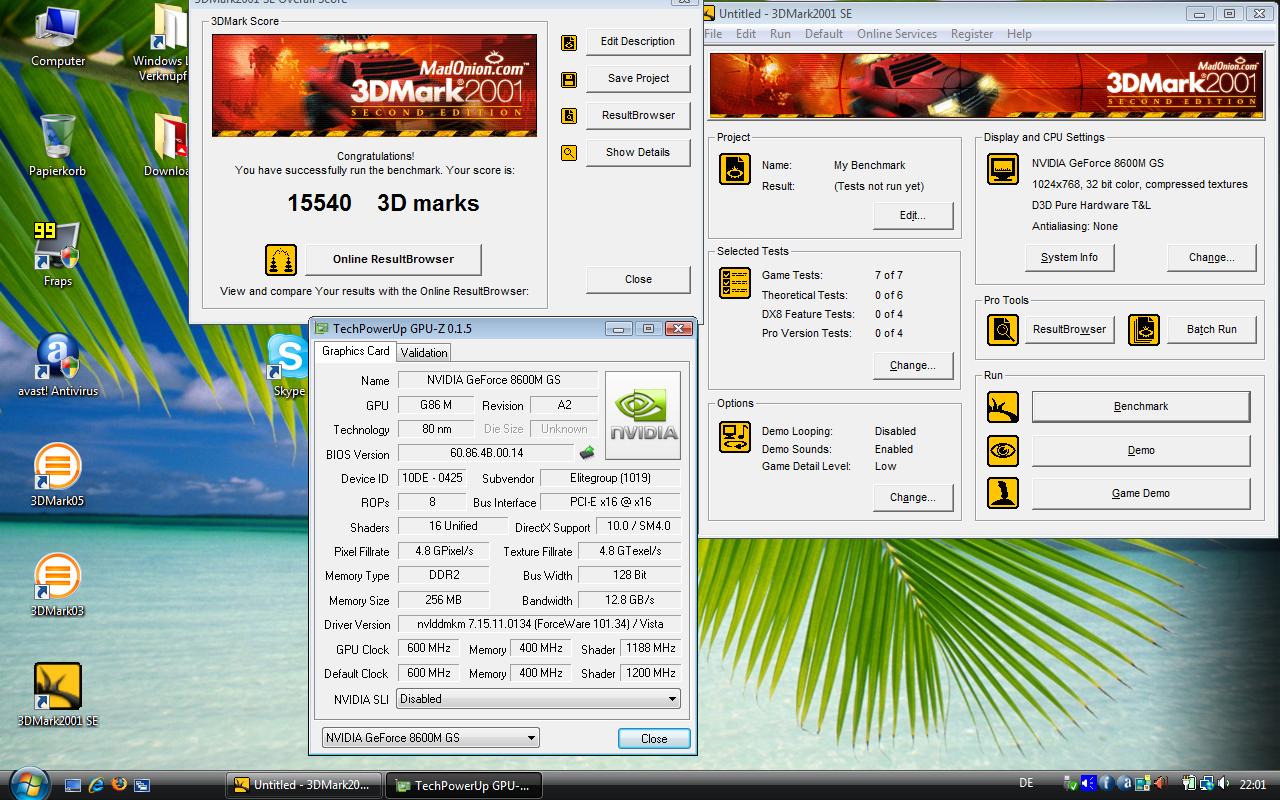The width and height of the screenshot is (1280, 800).
Task: Open the 3DMark03 desktop shortcut
Action: coord(57,585)
